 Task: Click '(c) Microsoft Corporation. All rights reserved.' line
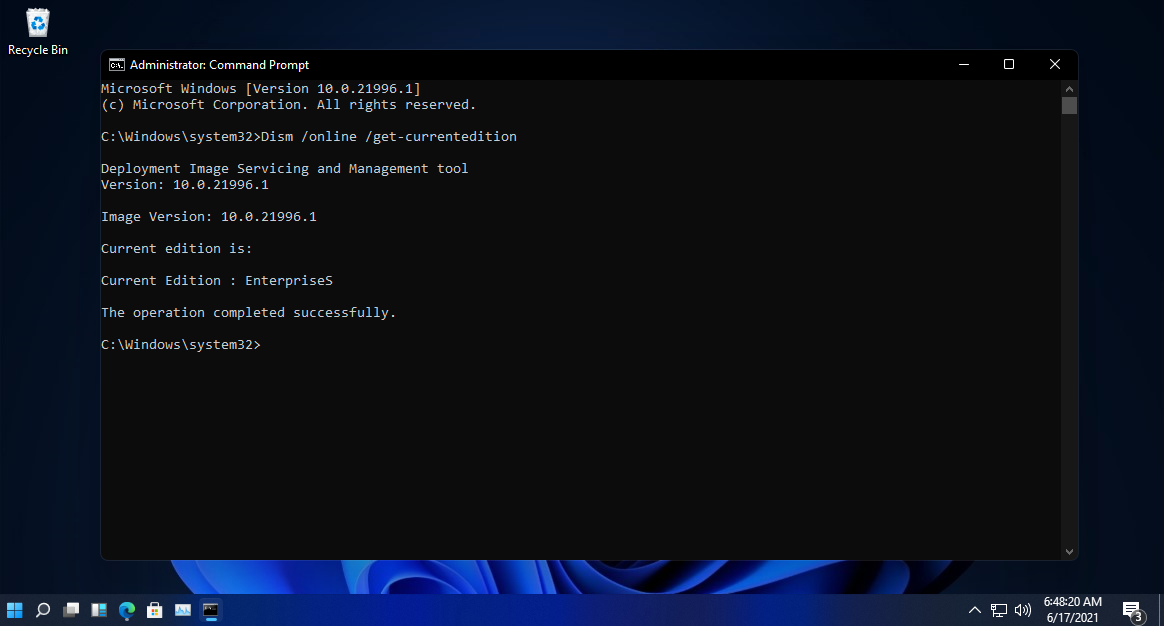(x=288, y=105)
